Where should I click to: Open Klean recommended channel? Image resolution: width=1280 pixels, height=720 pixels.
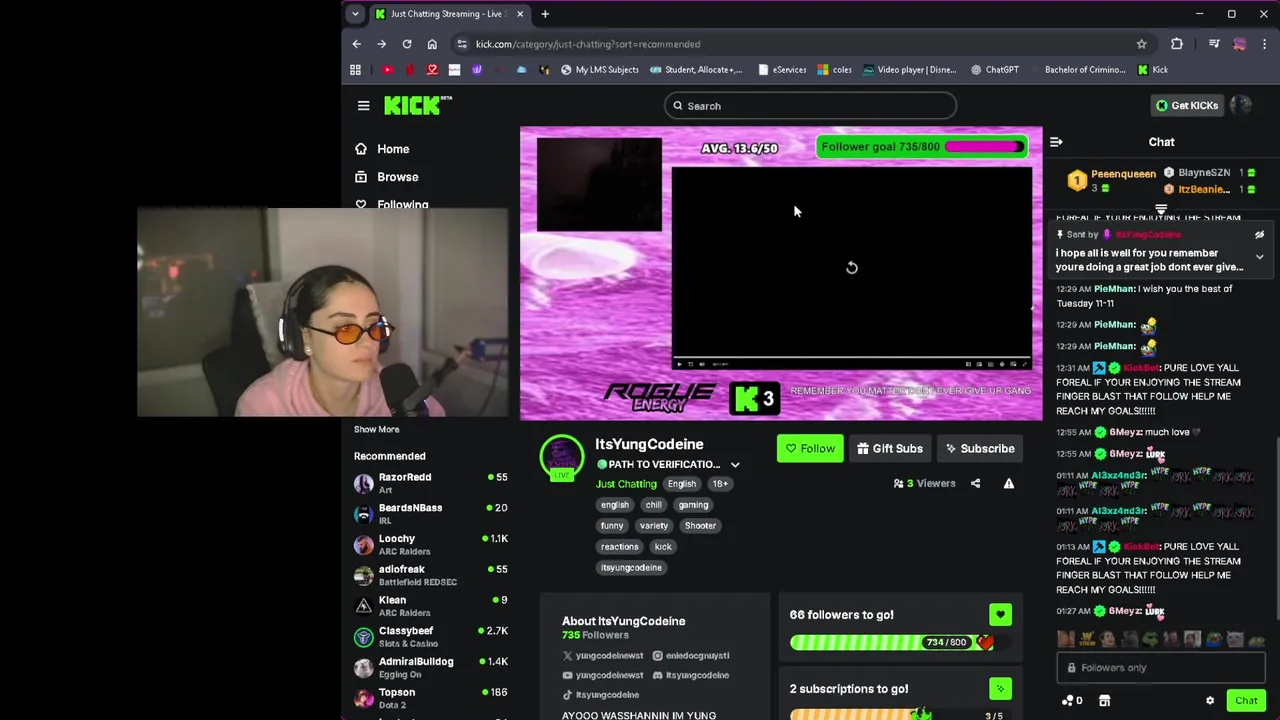[430, 607]
